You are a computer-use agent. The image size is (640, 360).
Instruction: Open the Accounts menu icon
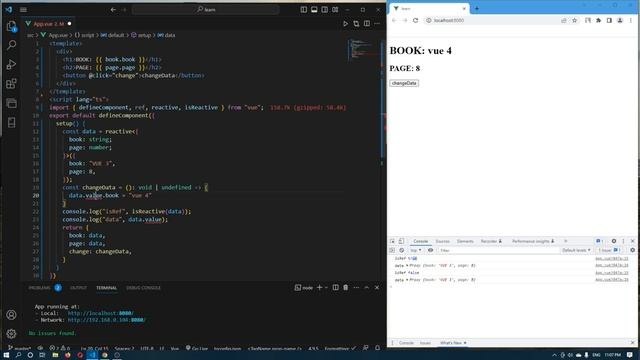tap(11, 315)
